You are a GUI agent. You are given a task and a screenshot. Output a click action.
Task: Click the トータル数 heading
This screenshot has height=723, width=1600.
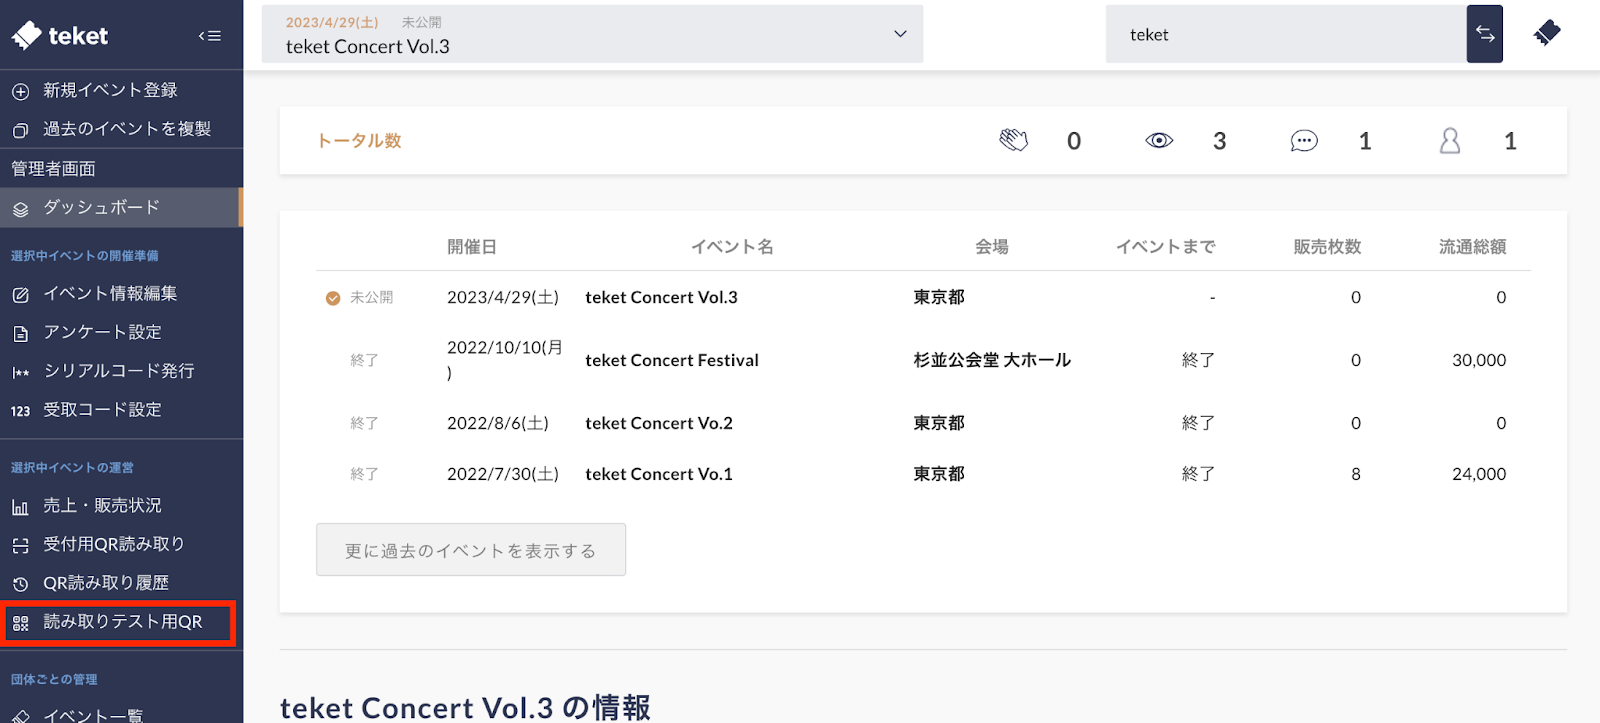coord(359,141)
